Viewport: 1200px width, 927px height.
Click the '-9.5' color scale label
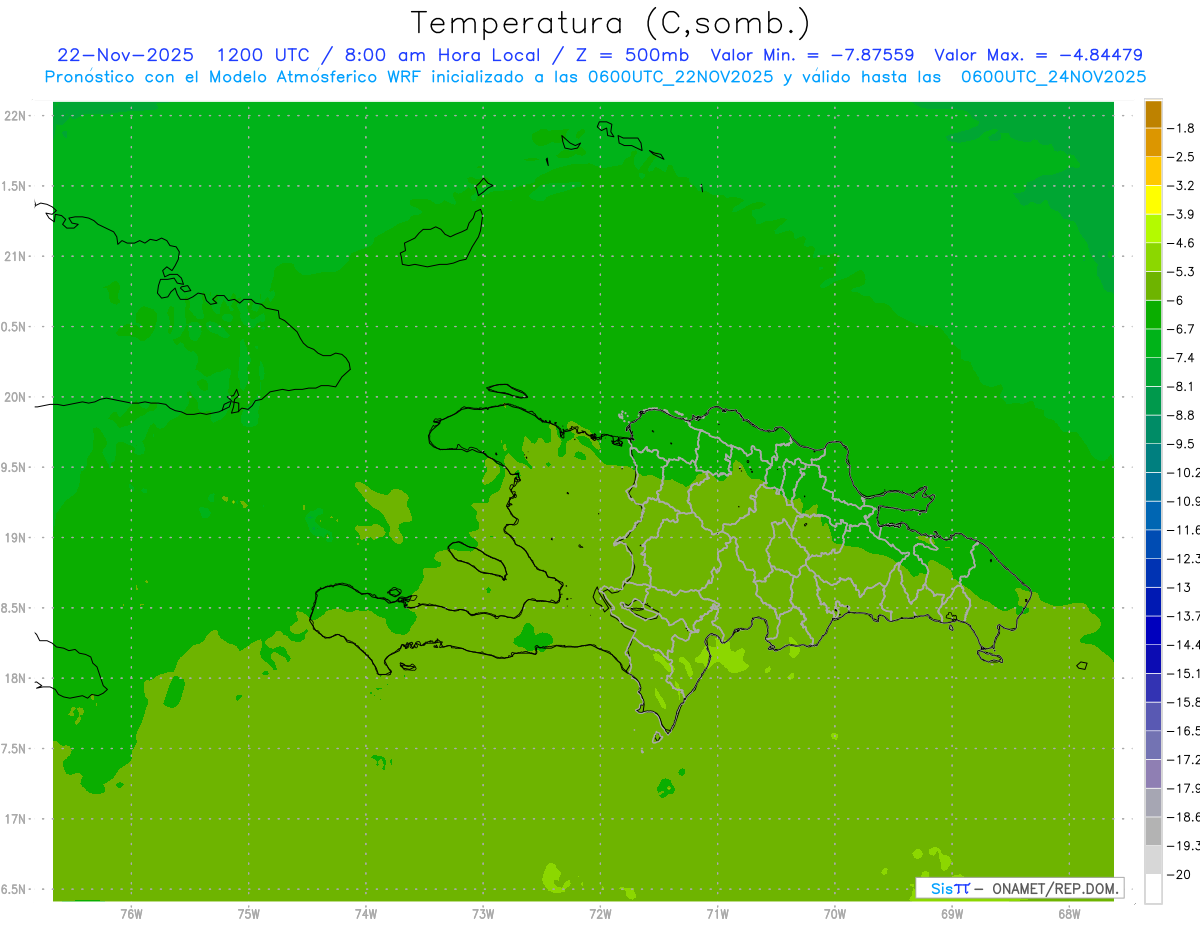click(x=1182, y=444)
